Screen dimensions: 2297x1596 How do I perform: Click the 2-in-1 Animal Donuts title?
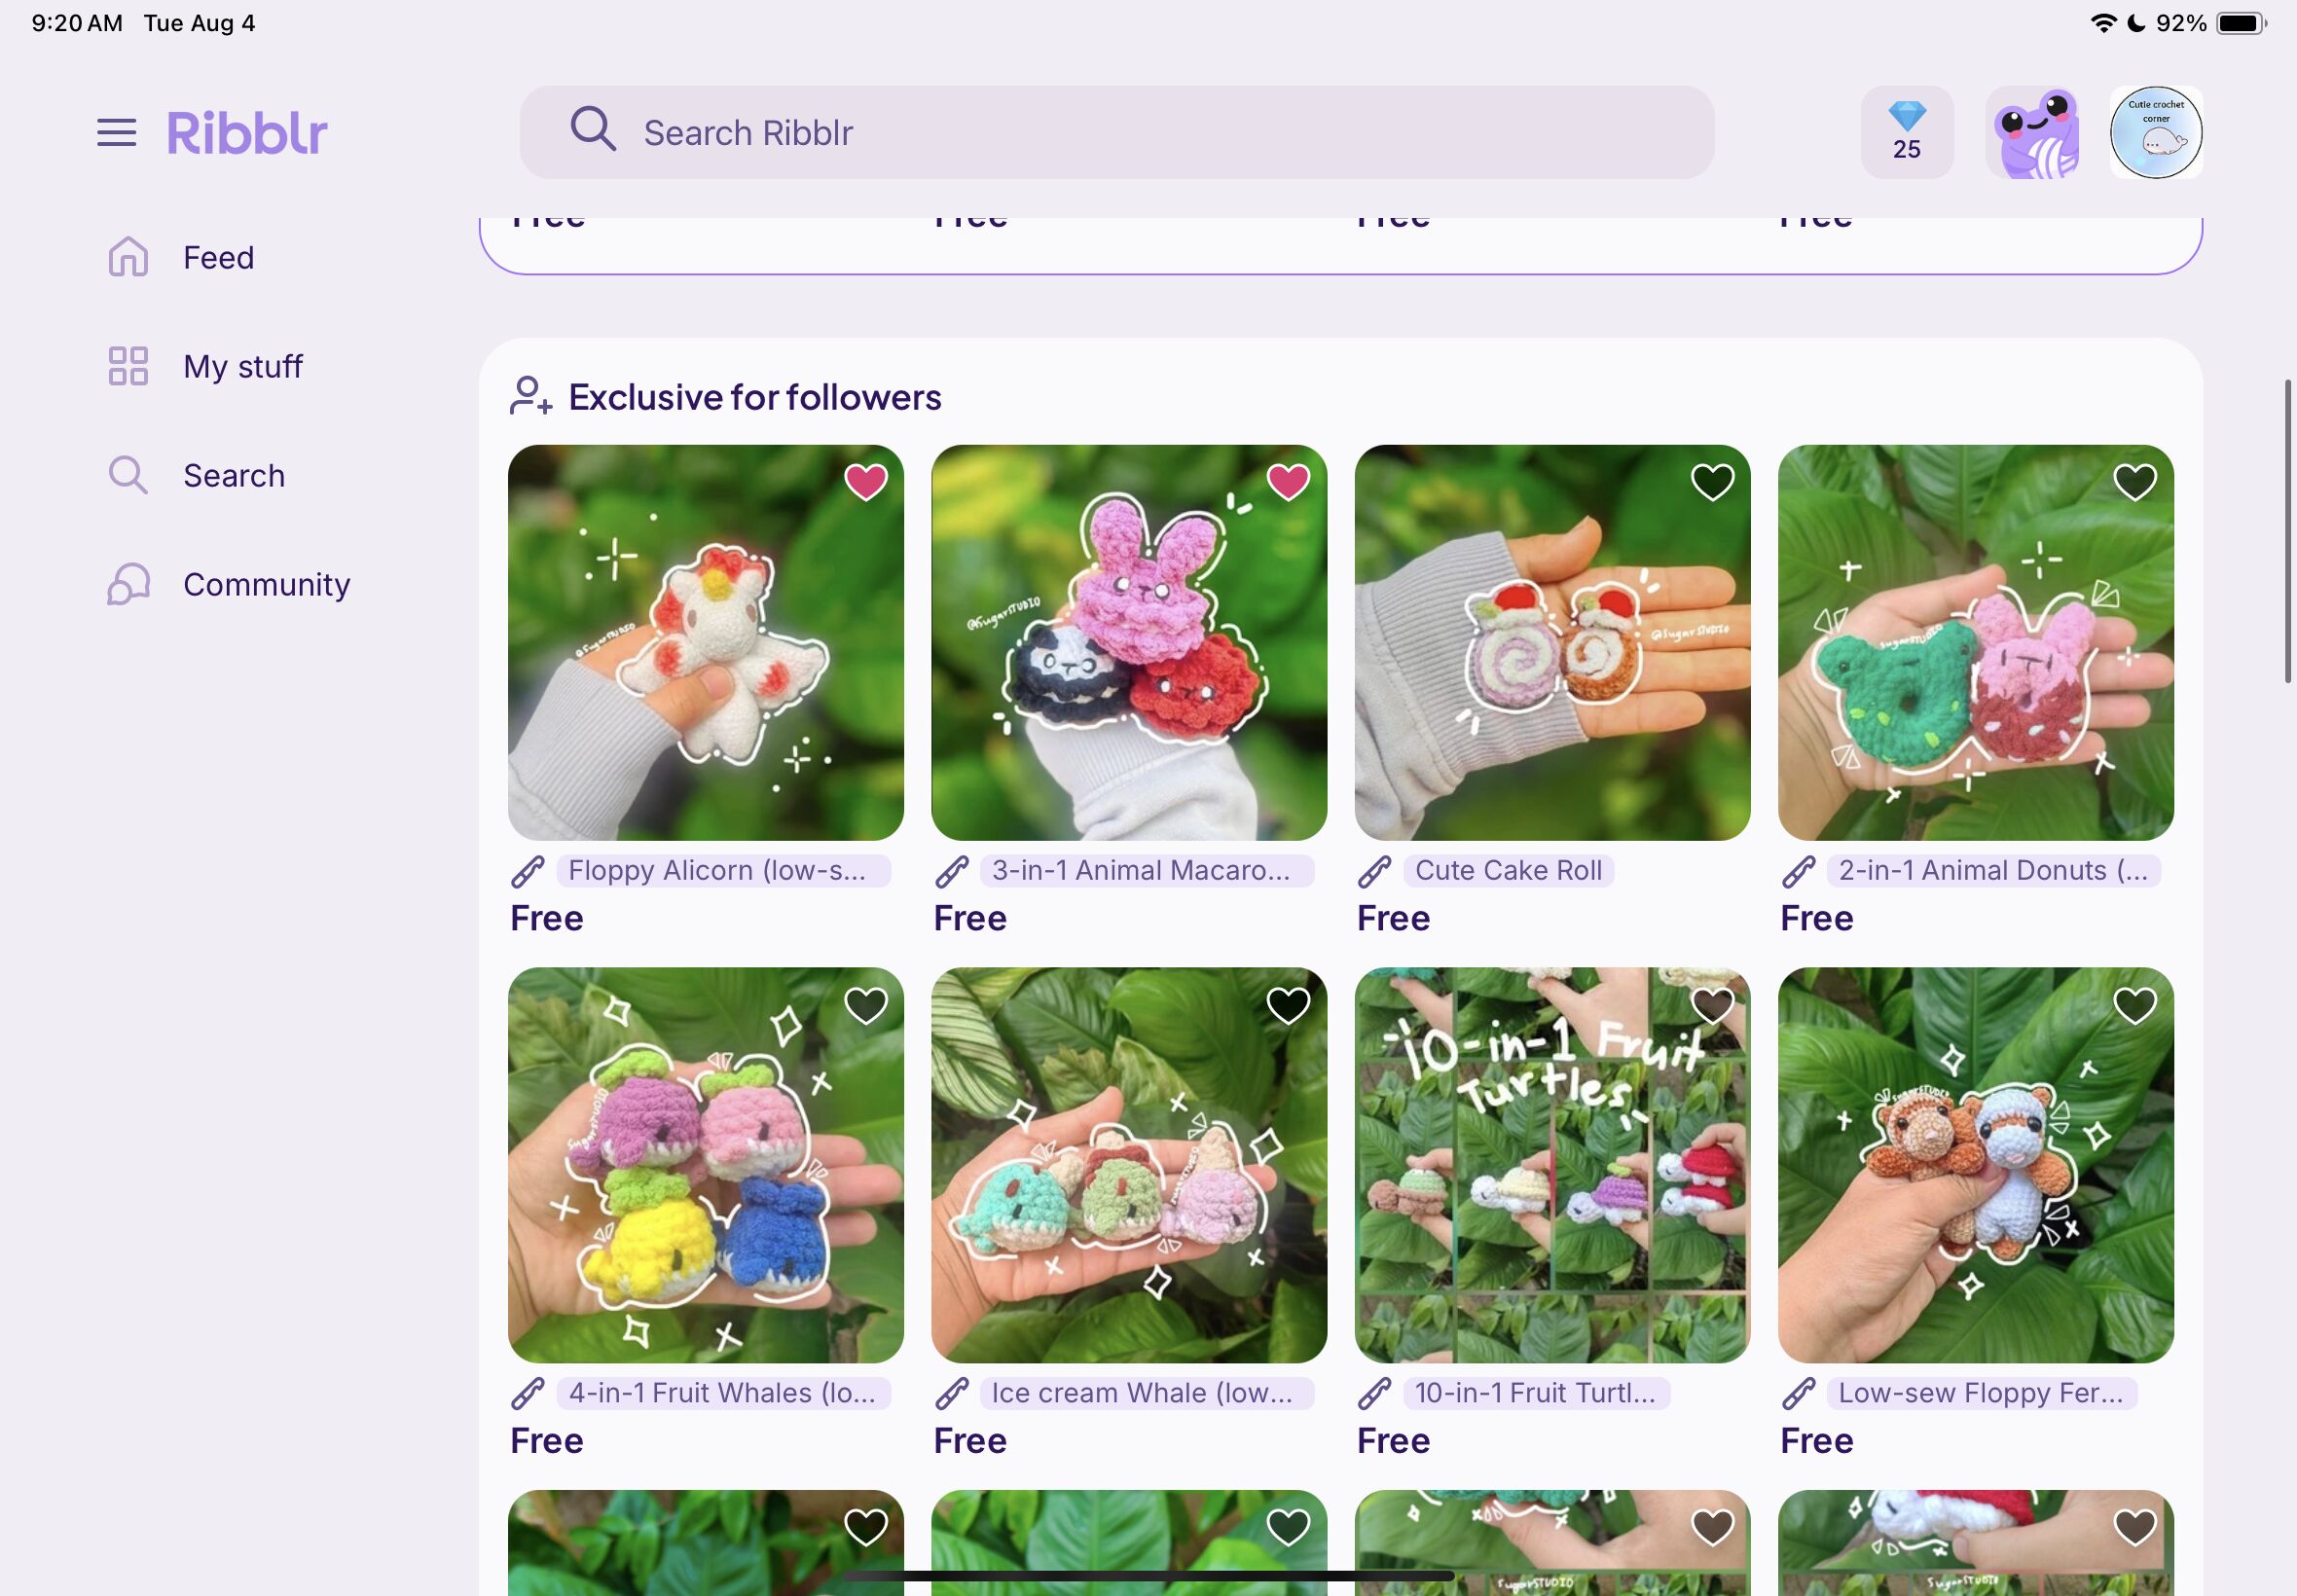[1994, 871]
